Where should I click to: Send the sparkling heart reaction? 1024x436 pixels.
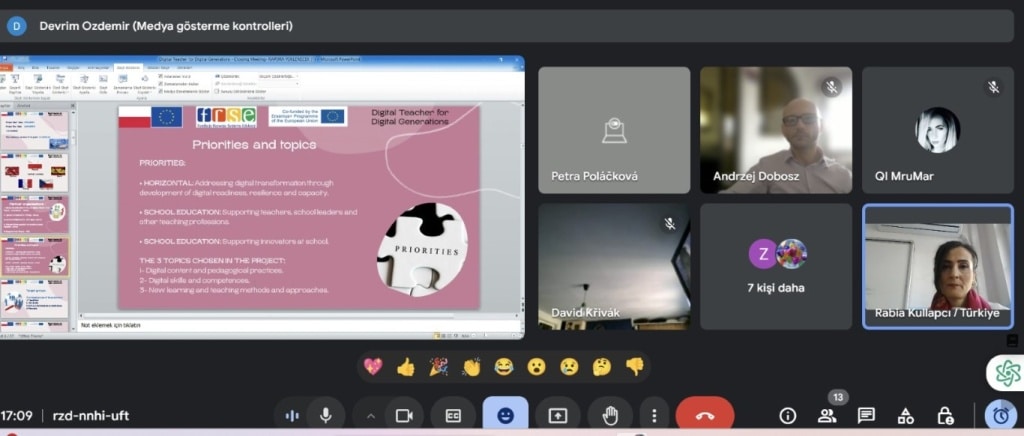click(373, 367)
